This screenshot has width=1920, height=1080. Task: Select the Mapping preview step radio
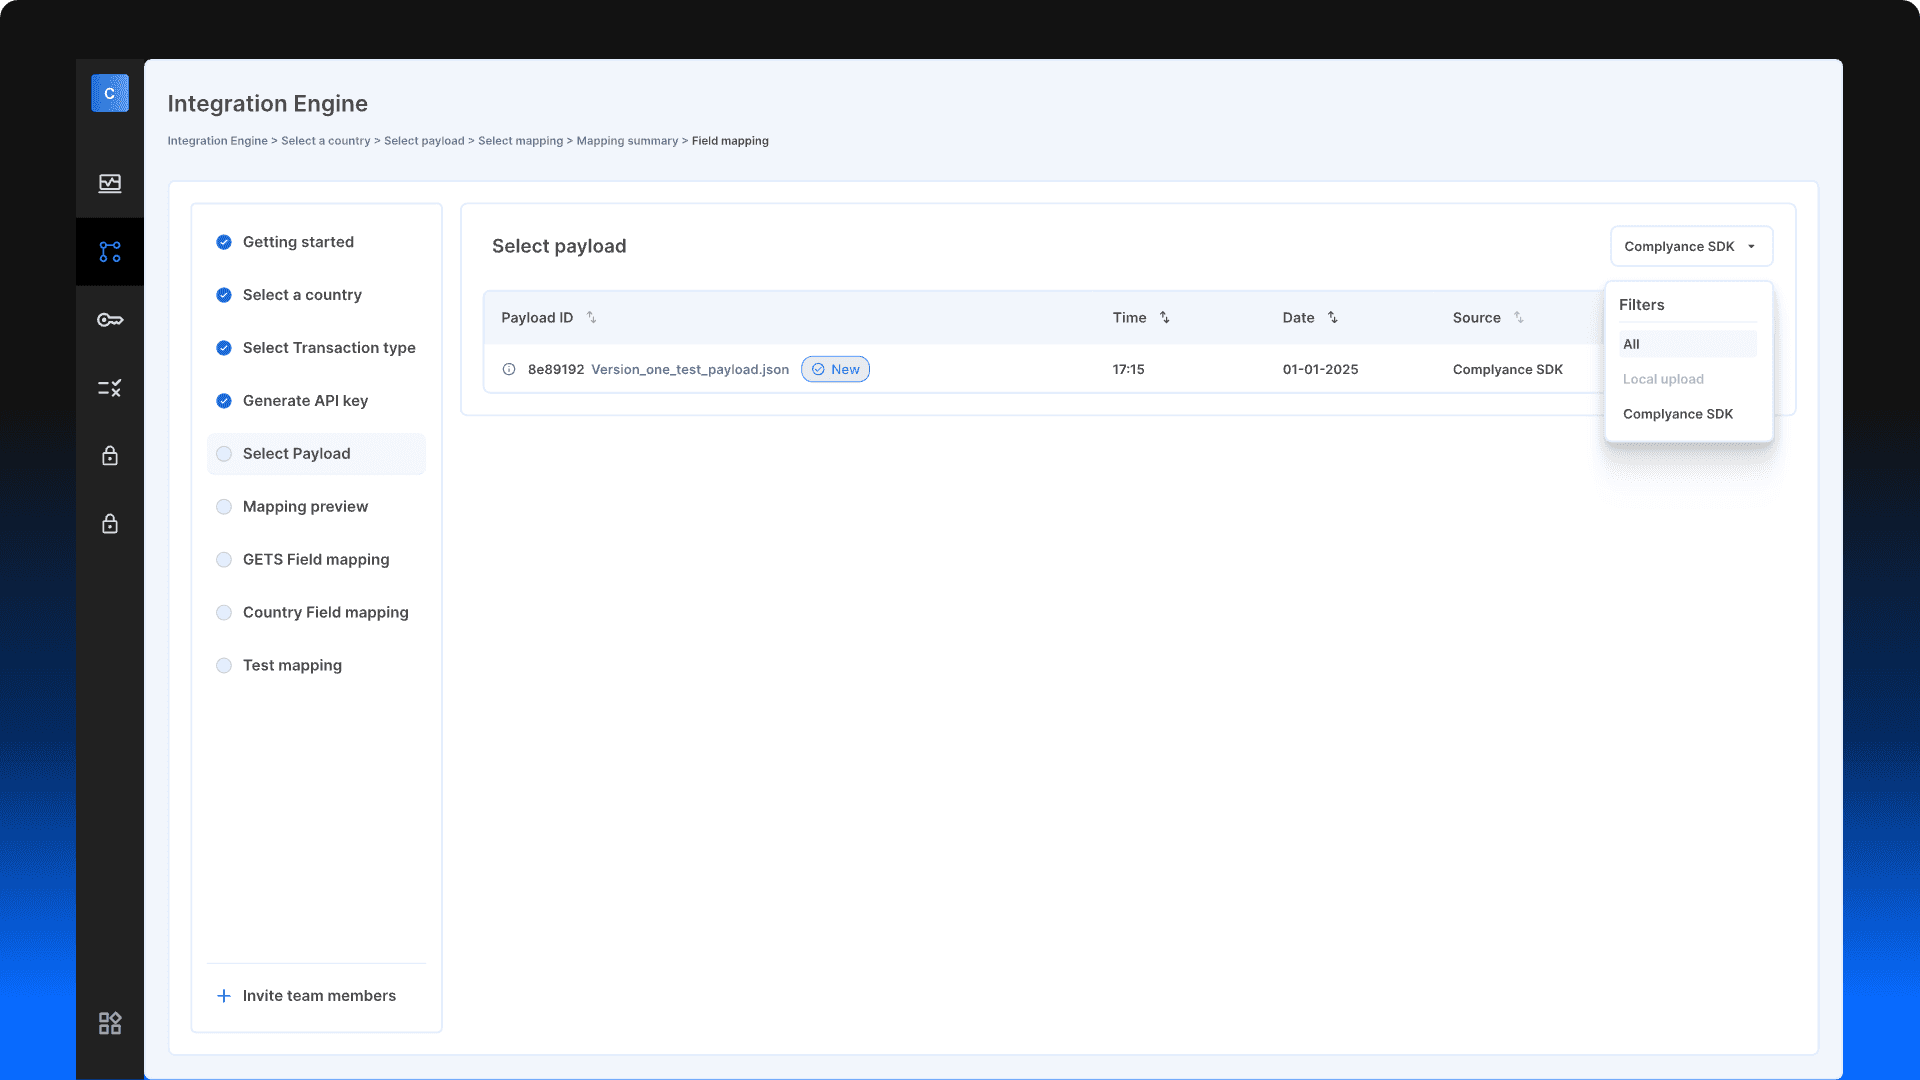click(x=224, y=507)
